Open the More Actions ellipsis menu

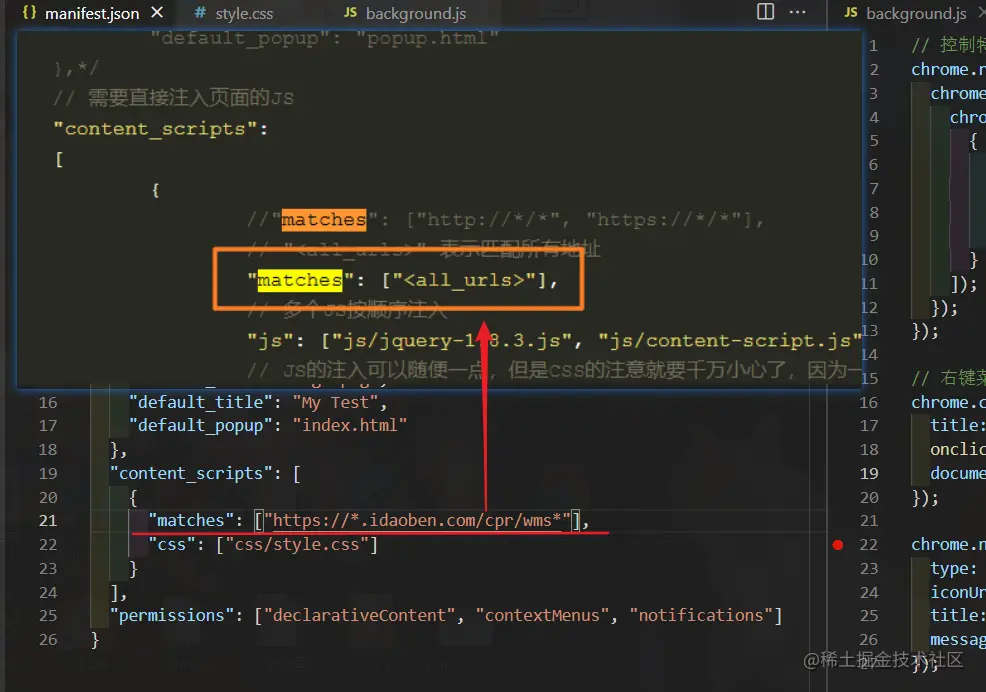tap(797, 12)
